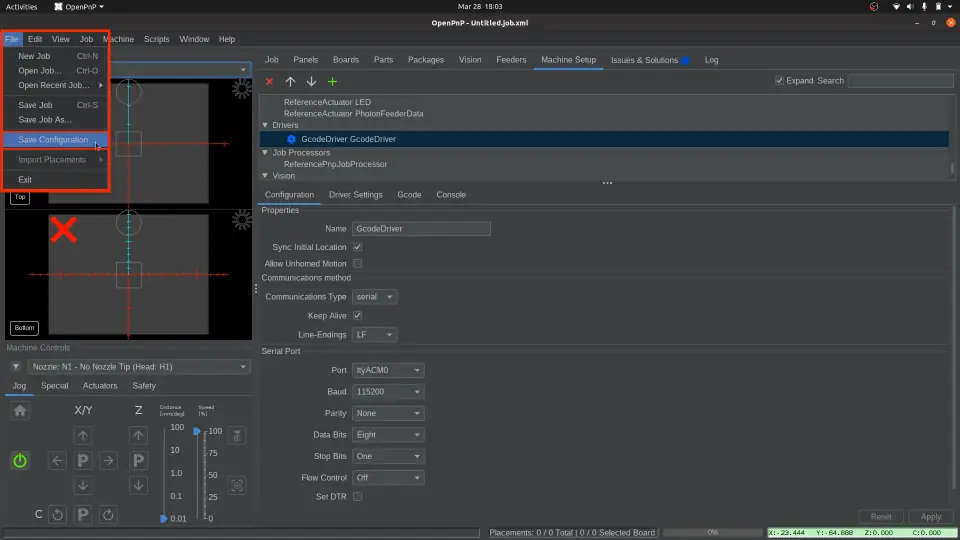Open Line-Endings dropdown
Viewport: 960px width, 540px height.
click(x=375, y=335)
